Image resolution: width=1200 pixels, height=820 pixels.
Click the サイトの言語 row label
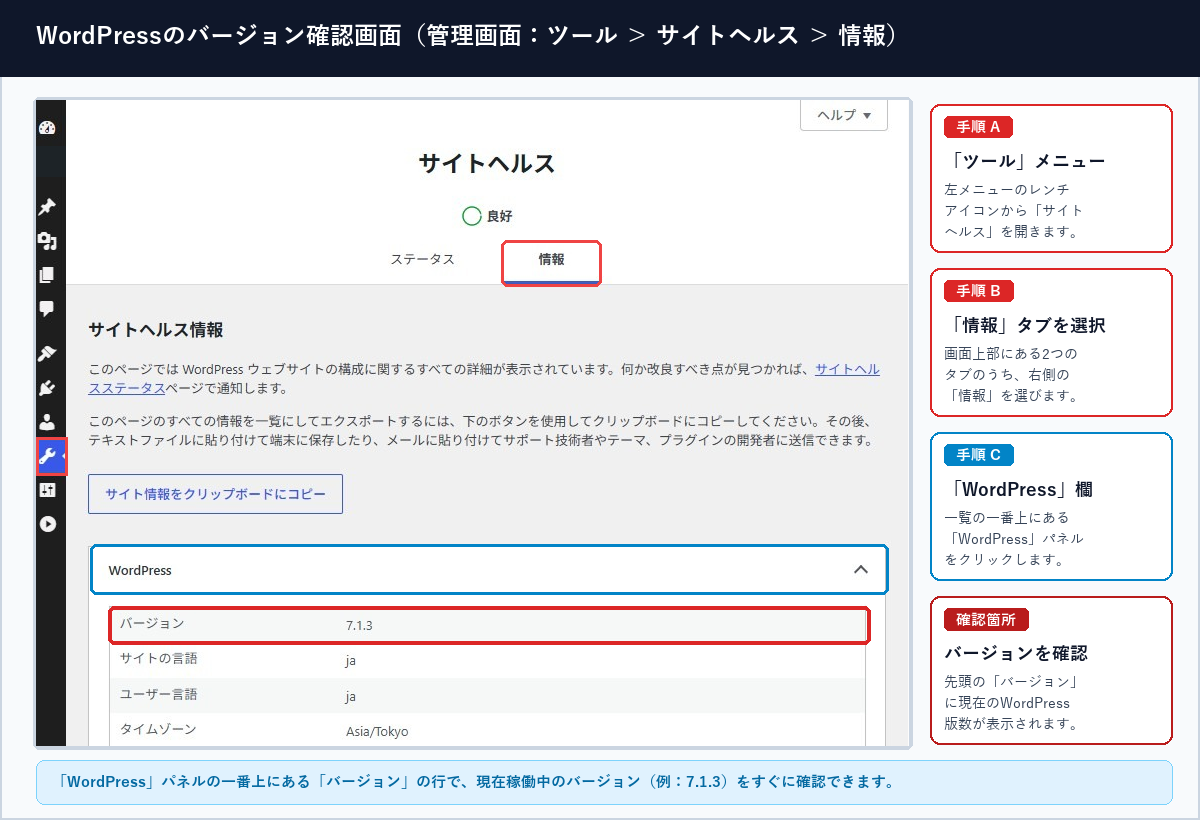pyautogui.click(x=158, y=659)
